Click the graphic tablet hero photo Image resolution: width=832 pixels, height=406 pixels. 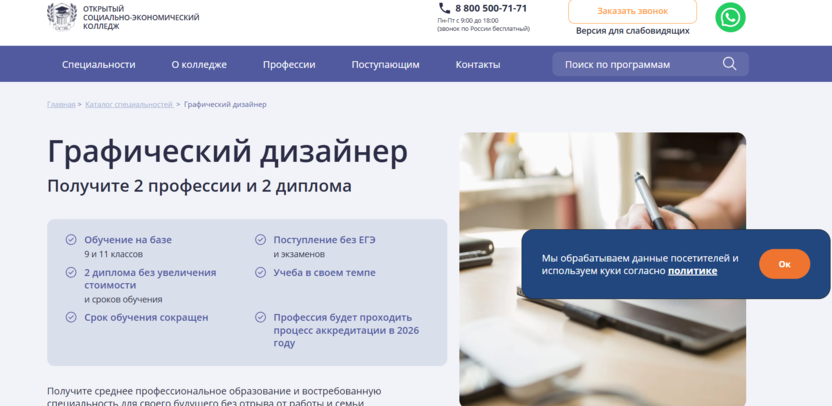(602, 269)
